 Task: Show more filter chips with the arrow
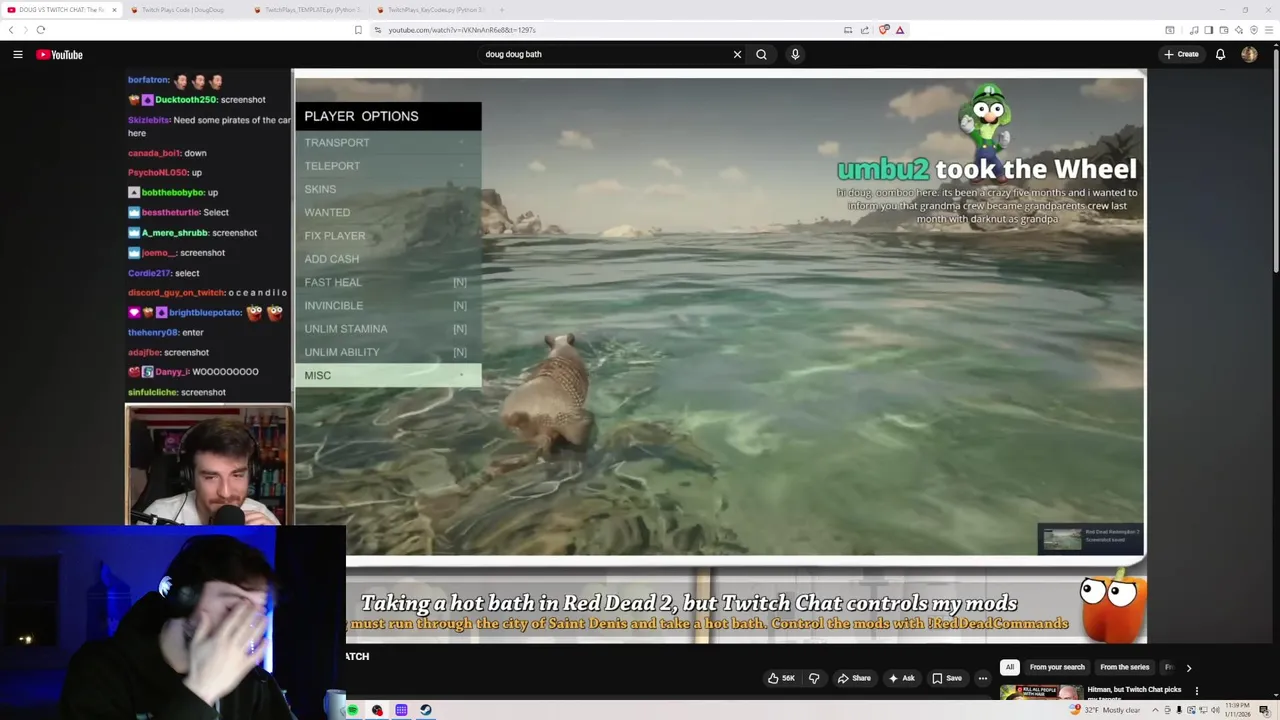(x=1188, y=667)
